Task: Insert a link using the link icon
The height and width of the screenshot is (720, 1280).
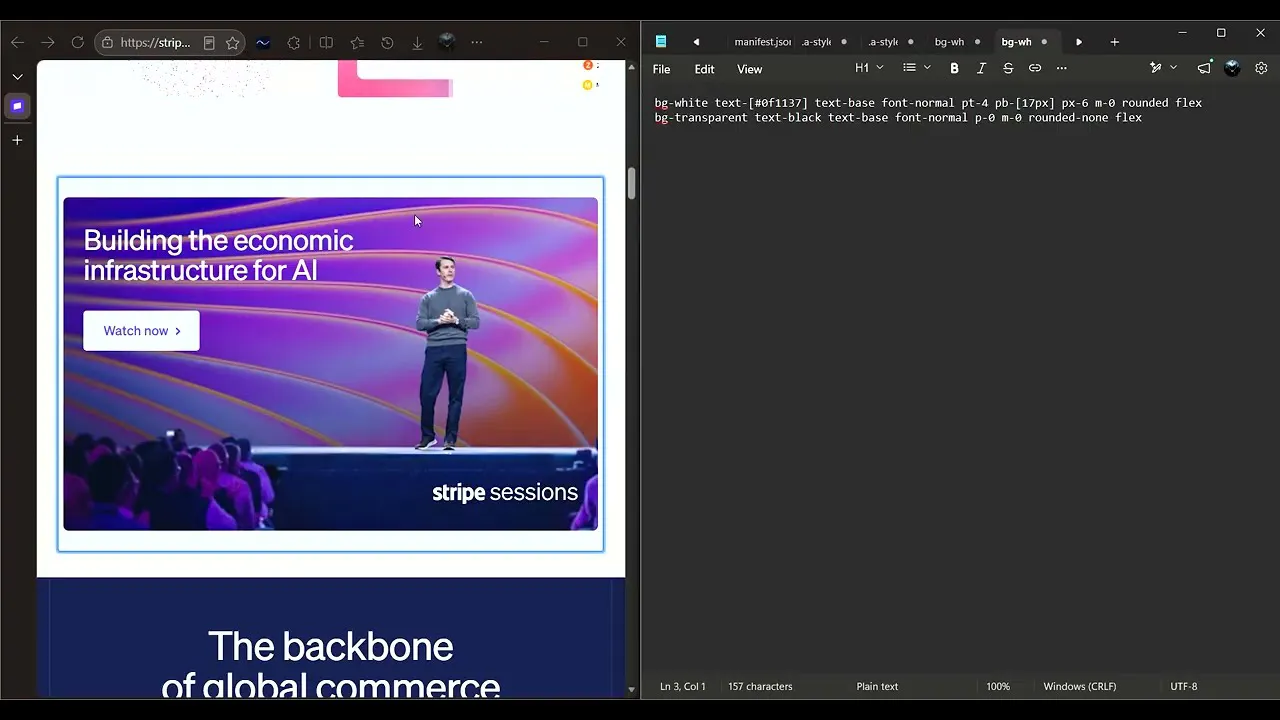Action: click(x=1035, y=68)
